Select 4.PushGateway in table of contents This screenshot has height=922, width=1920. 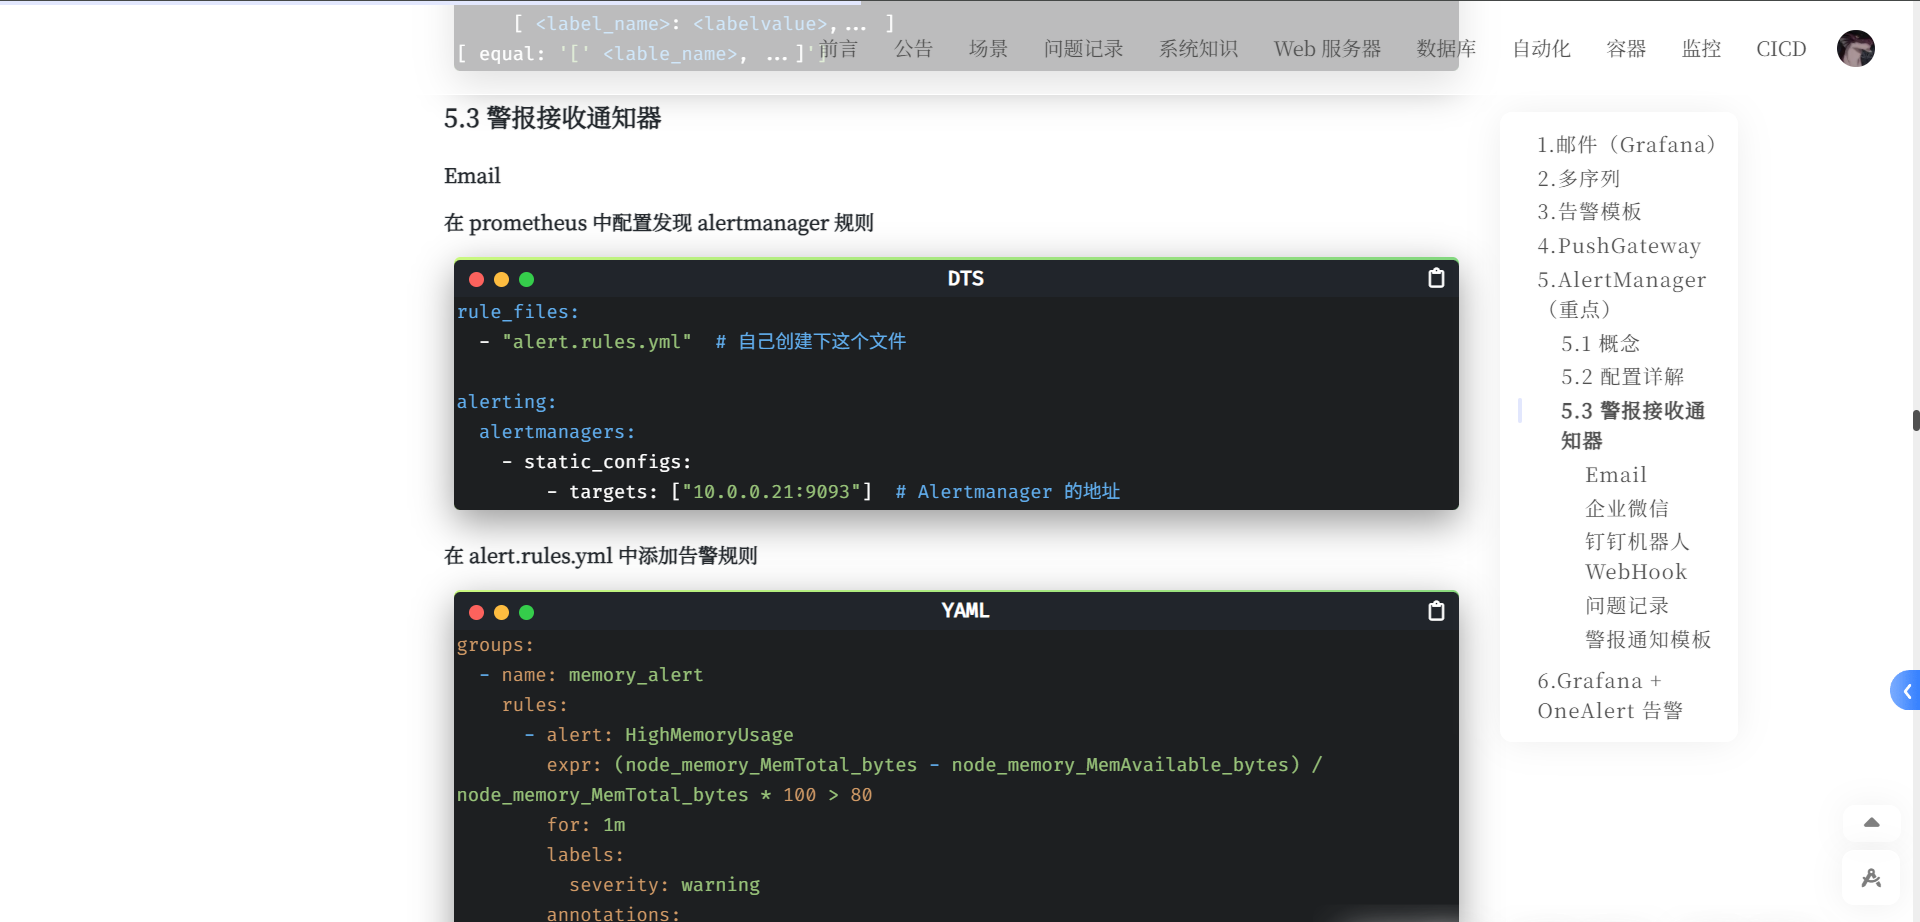point(1618,246)
